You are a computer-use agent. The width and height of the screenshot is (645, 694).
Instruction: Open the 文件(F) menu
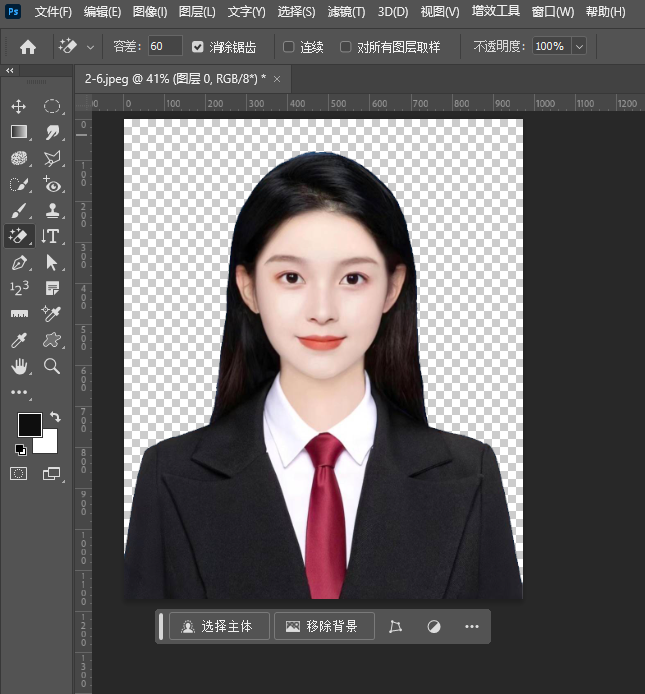(x=53, y=12)
